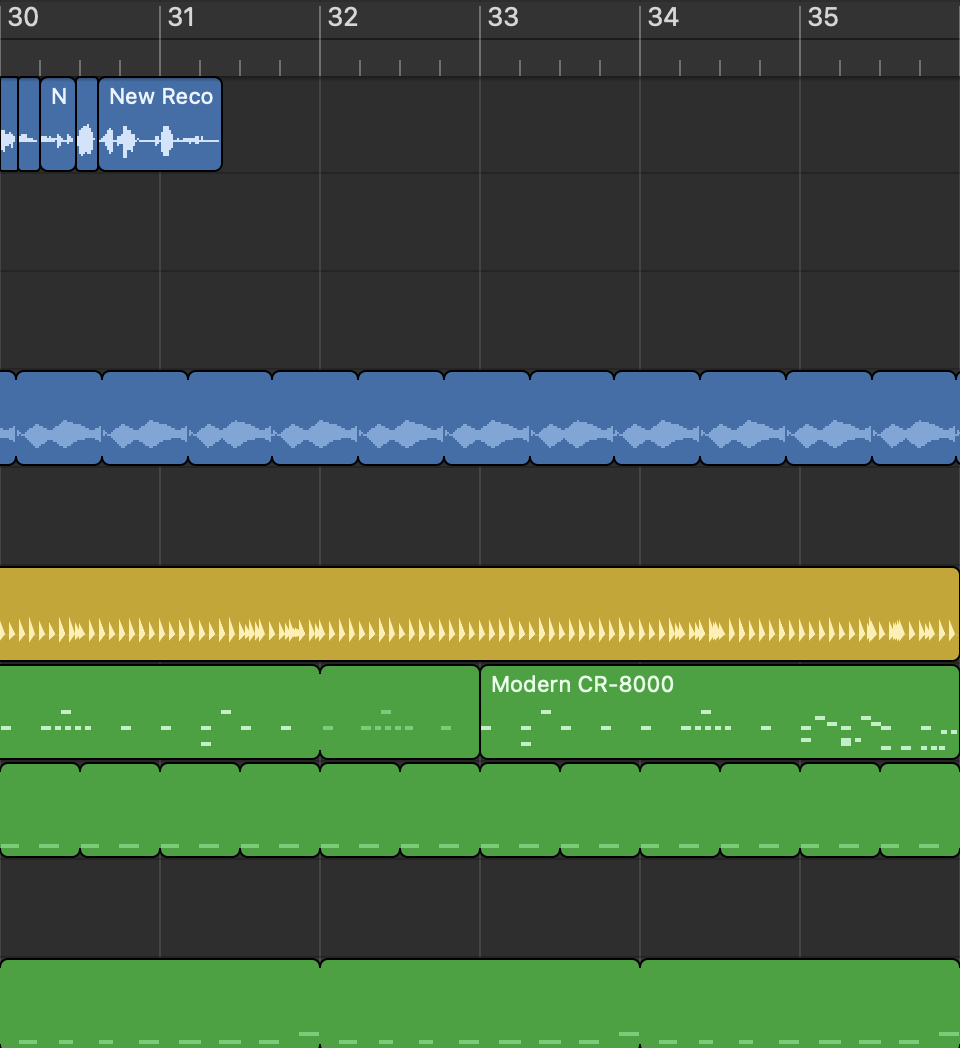The image size is (960, 1048).
Task: Select the green MIDI region ending at "Modern CR-8000"
Action: [x=400, y=712]
